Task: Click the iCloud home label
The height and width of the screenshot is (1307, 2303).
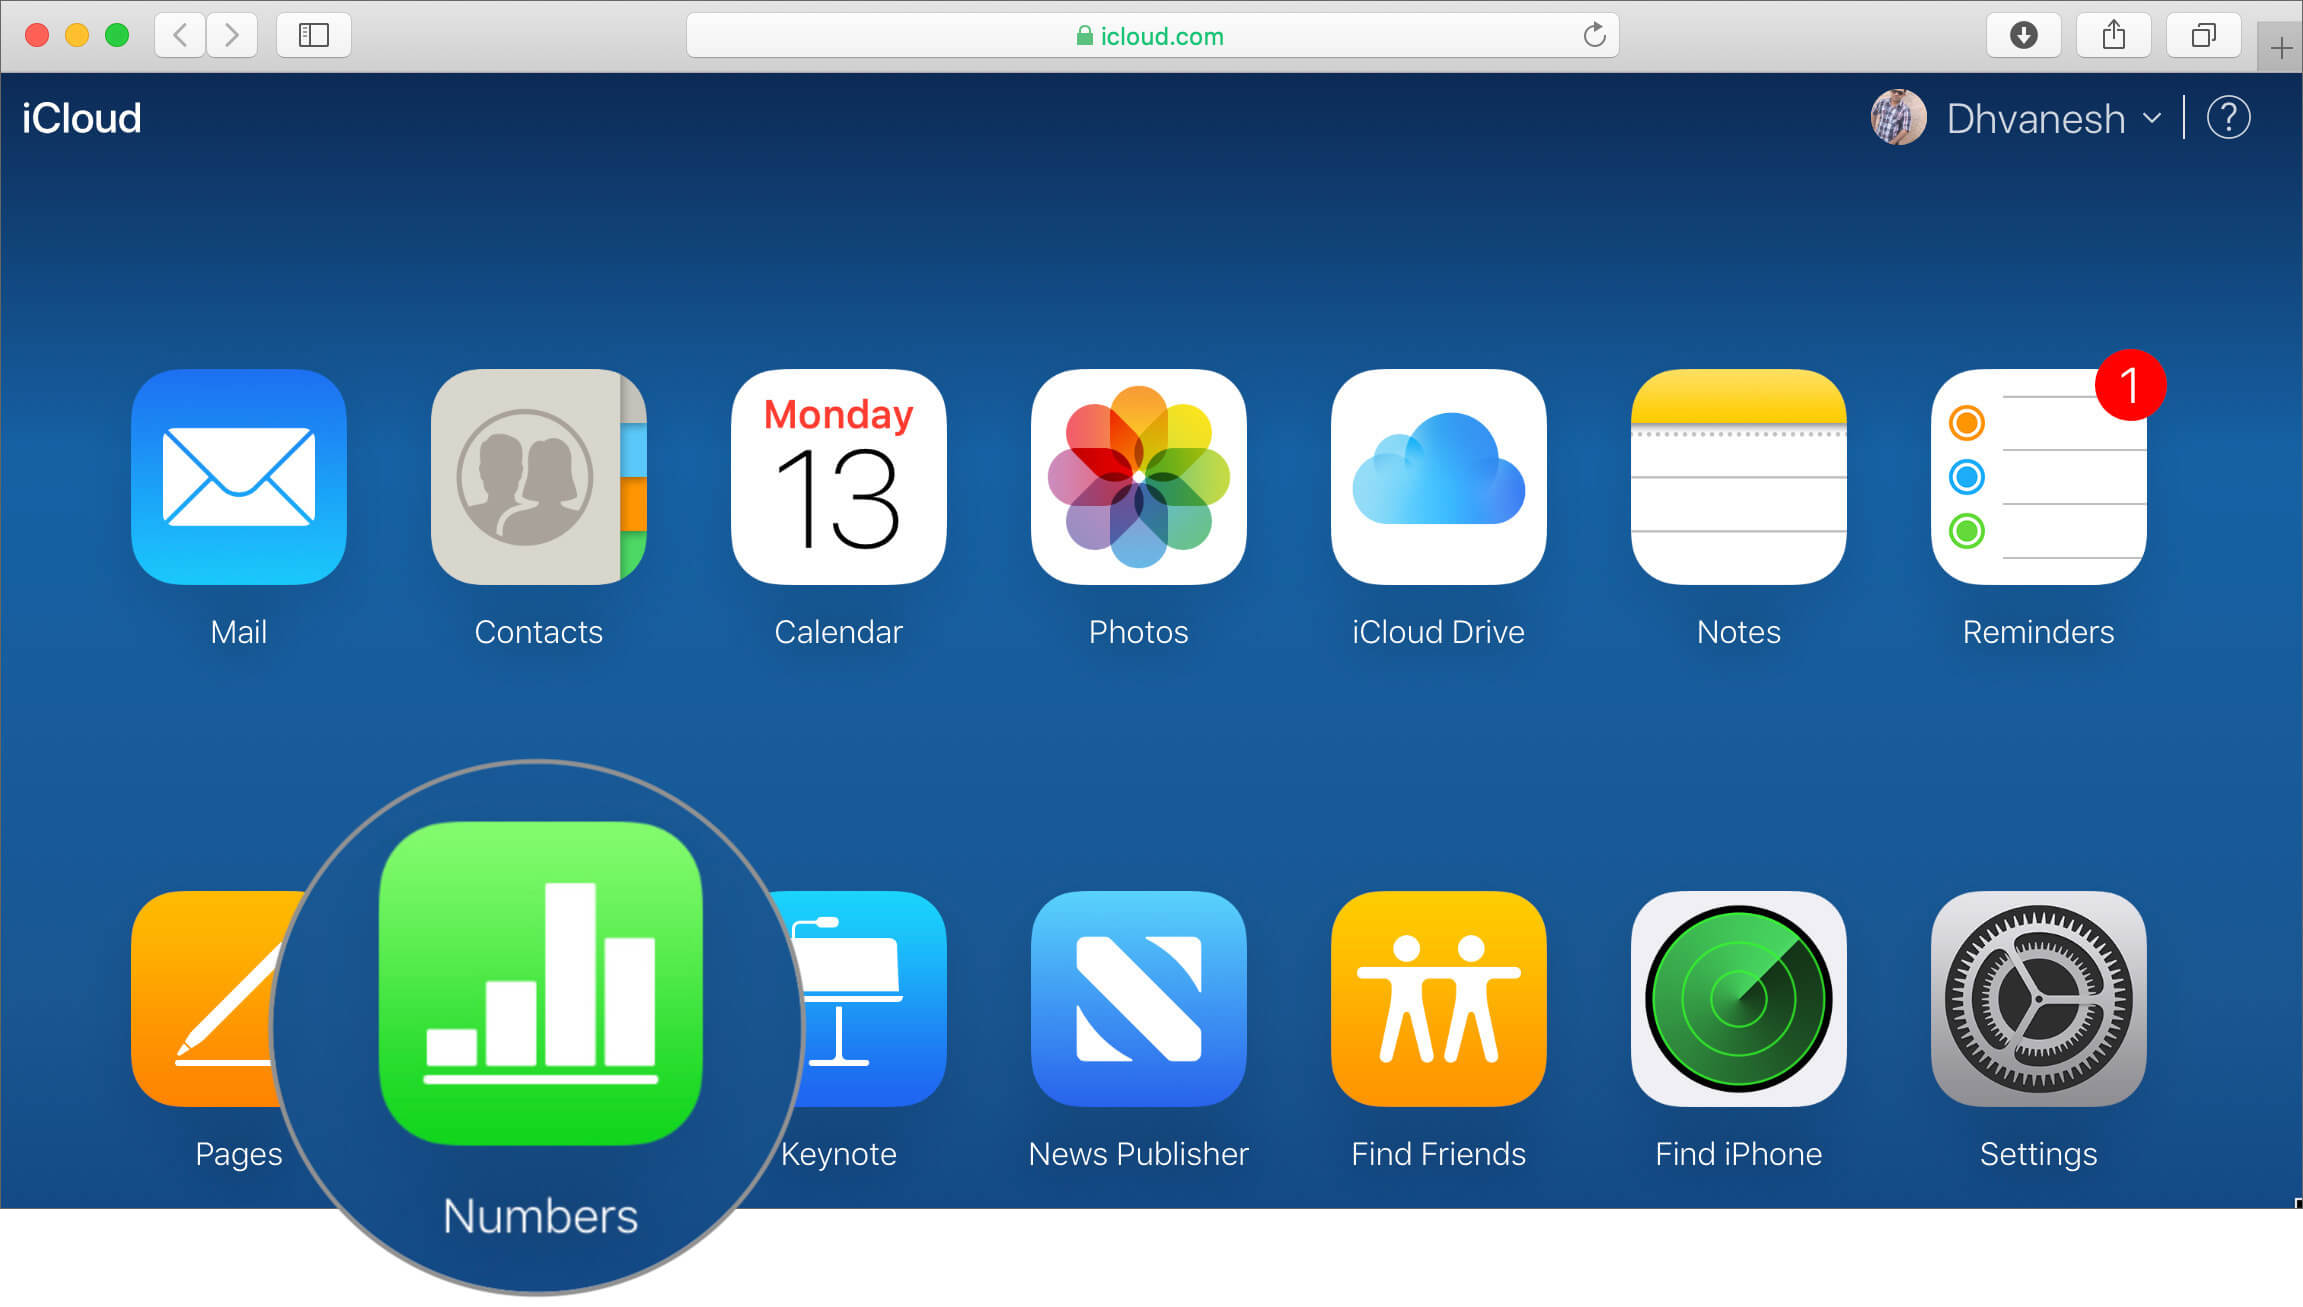Action: [x=79, y=117]
